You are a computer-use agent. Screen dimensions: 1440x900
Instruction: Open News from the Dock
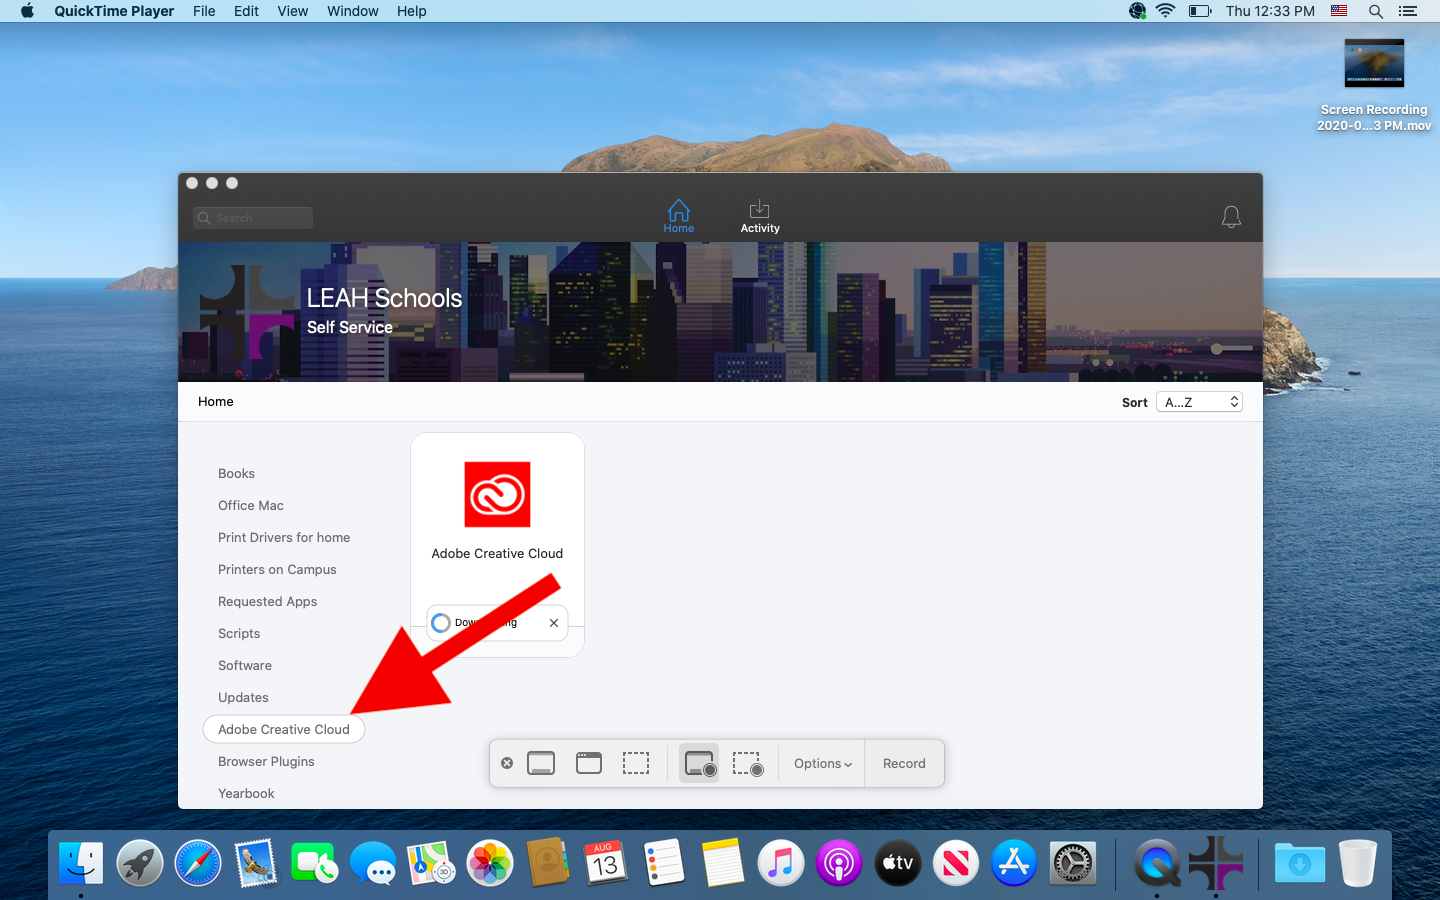coord(956,863)
